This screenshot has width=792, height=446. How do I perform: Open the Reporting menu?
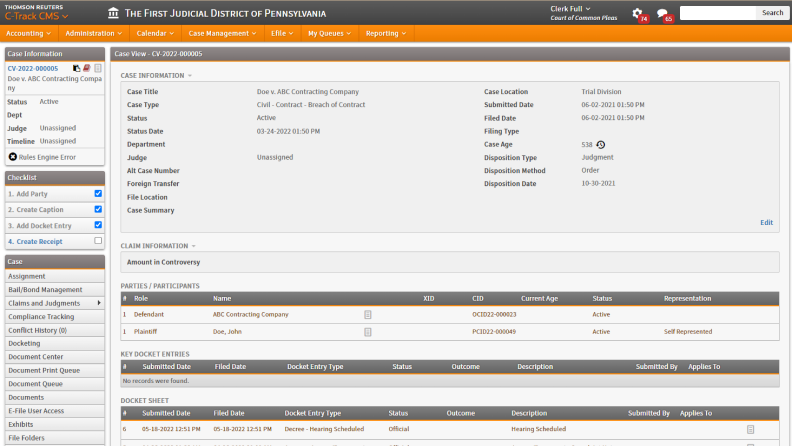[385, 33]
